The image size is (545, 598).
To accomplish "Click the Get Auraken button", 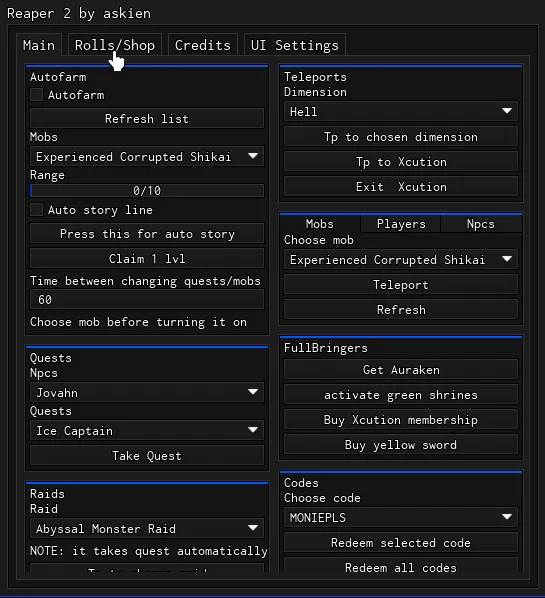I will 401,370.
